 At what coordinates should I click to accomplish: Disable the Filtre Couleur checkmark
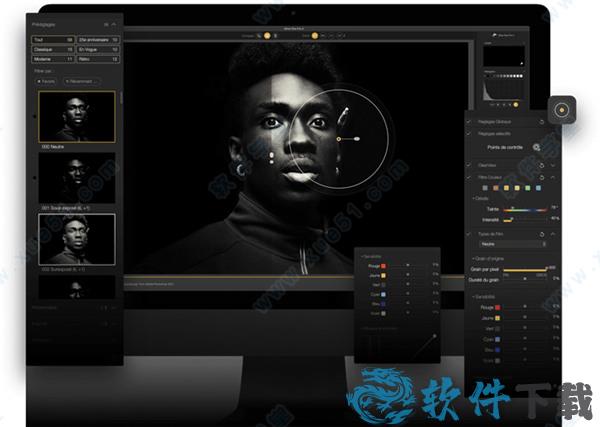[x=469, y=177]
